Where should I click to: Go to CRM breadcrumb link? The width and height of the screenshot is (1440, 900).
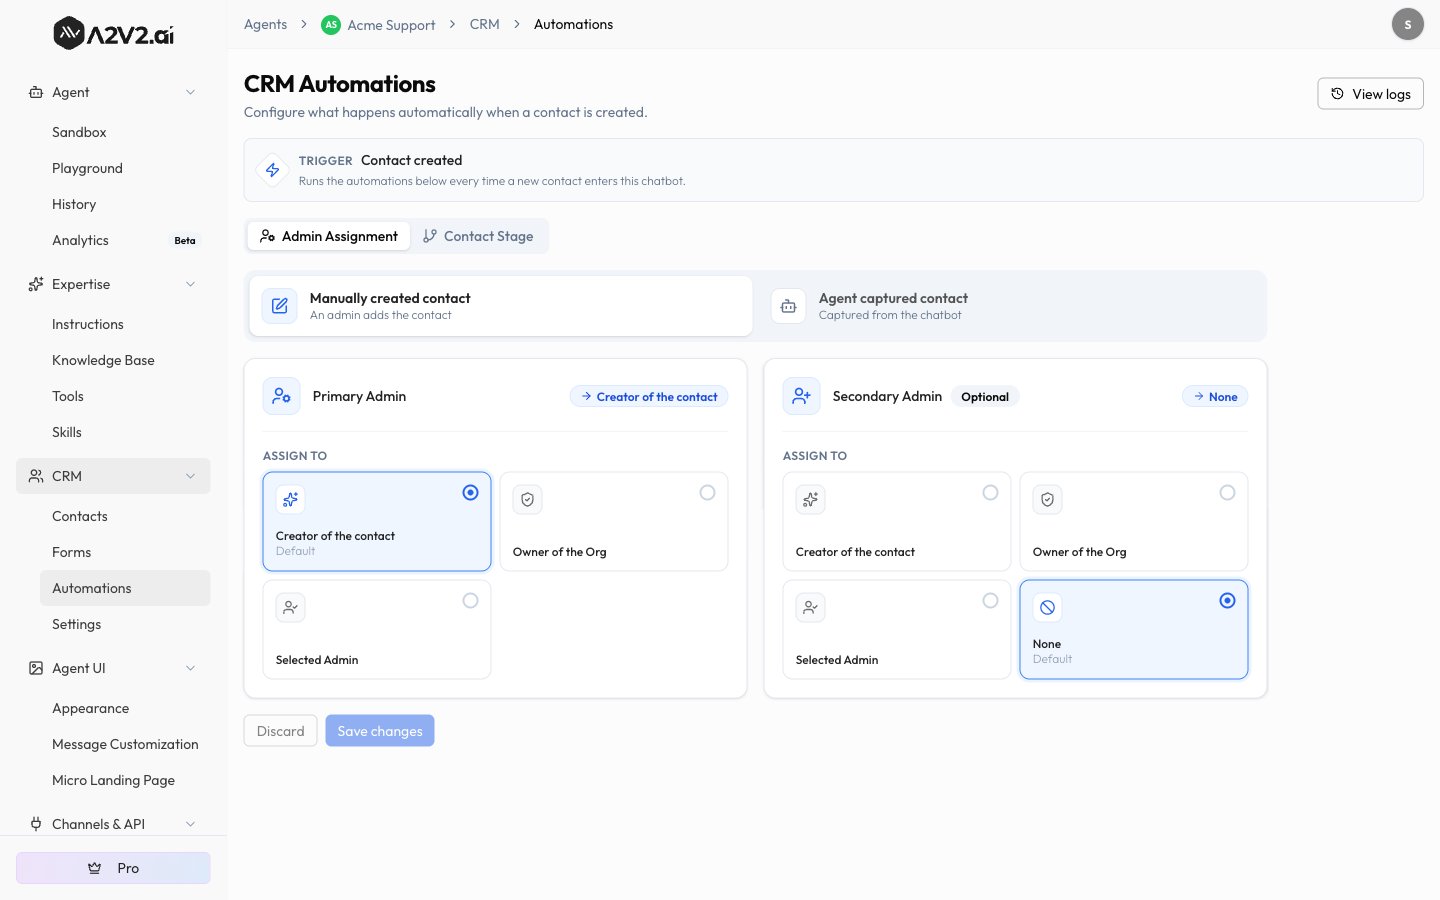coord(485,24)
